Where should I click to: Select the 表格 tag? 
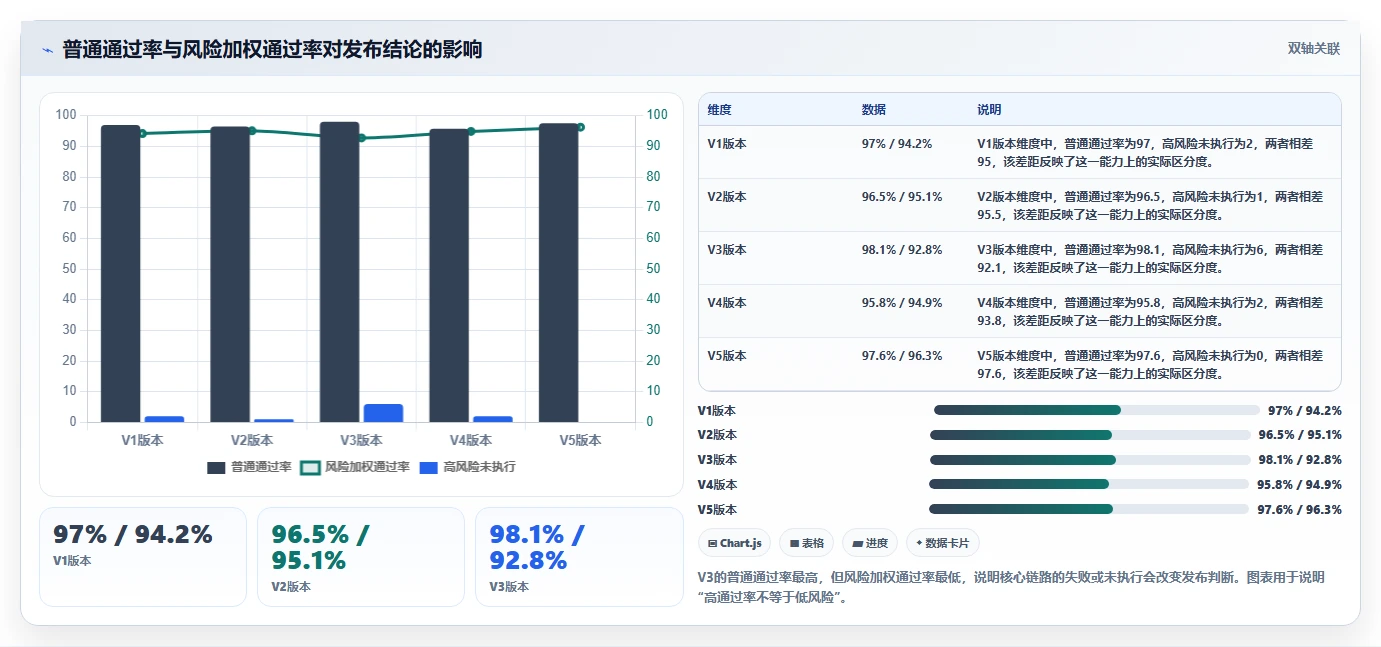tap(806, 543)
